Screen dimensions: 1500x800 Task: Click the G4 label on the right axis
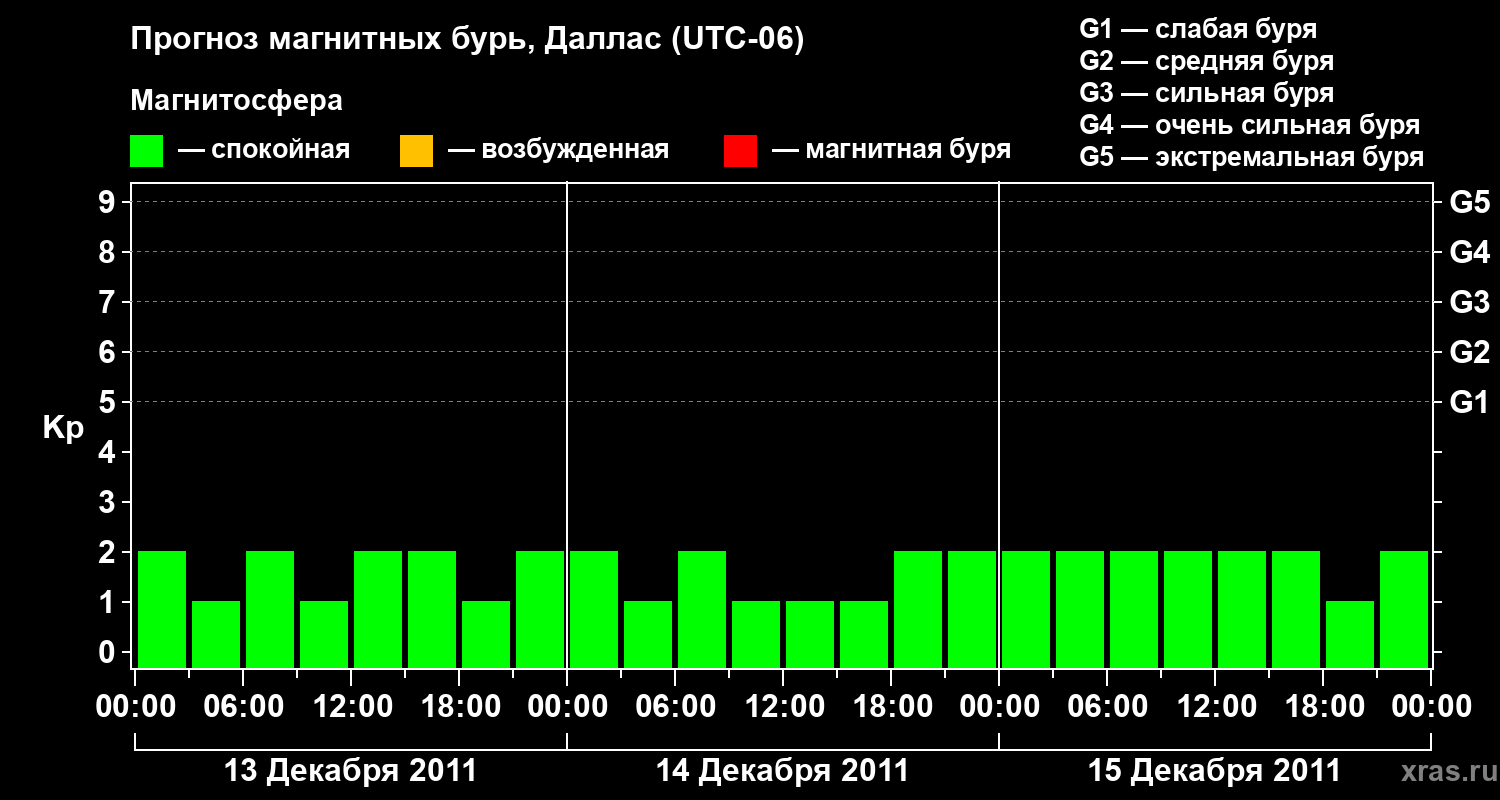pos(1470,253)
